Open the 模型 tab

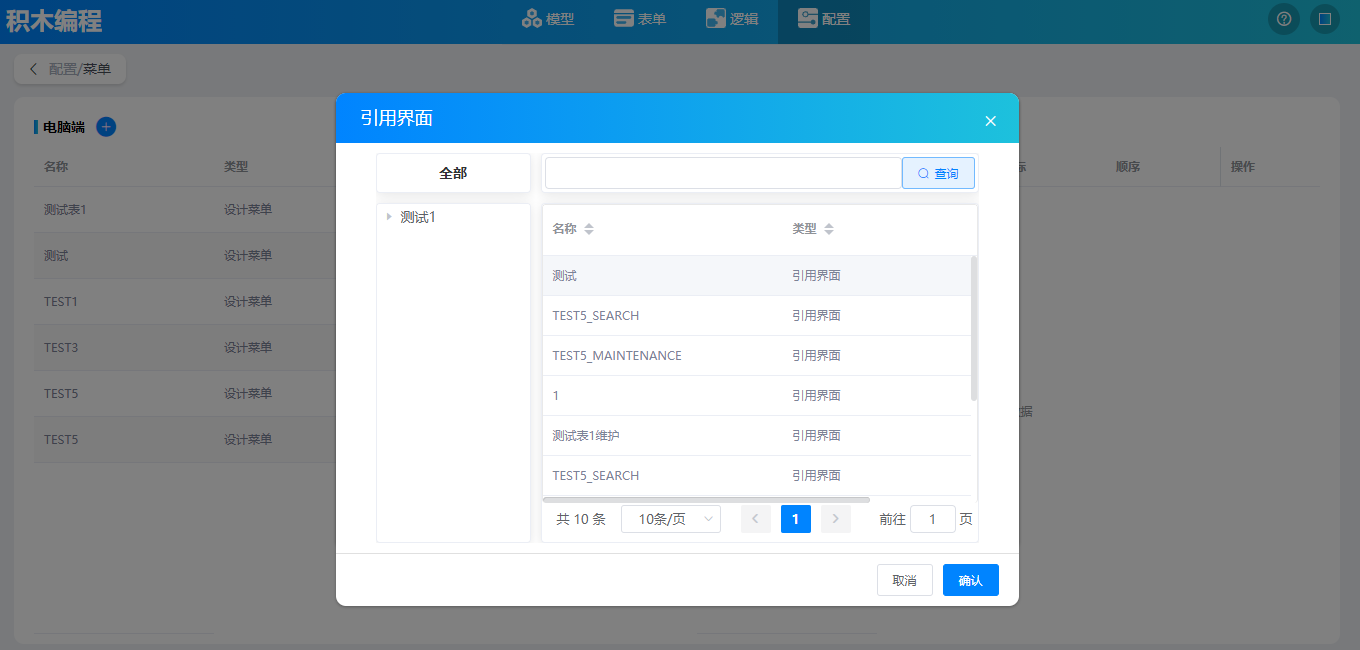coord(548,19)
